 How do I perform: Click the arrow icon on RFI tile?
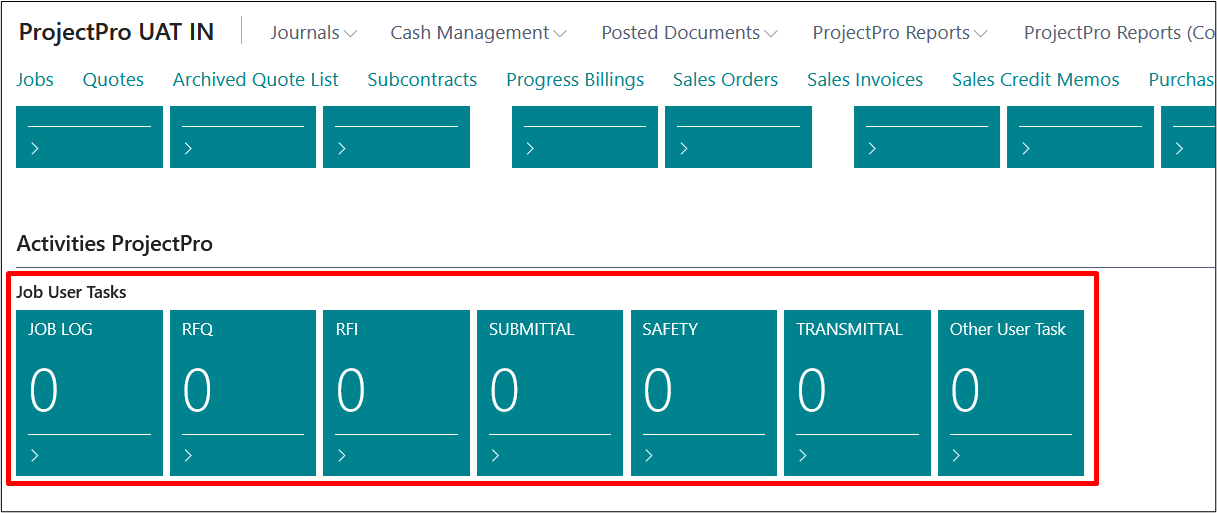point(342,456)
